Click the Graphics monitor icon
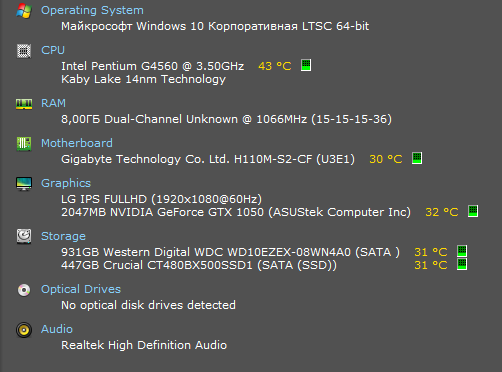 tap(24, 184)
